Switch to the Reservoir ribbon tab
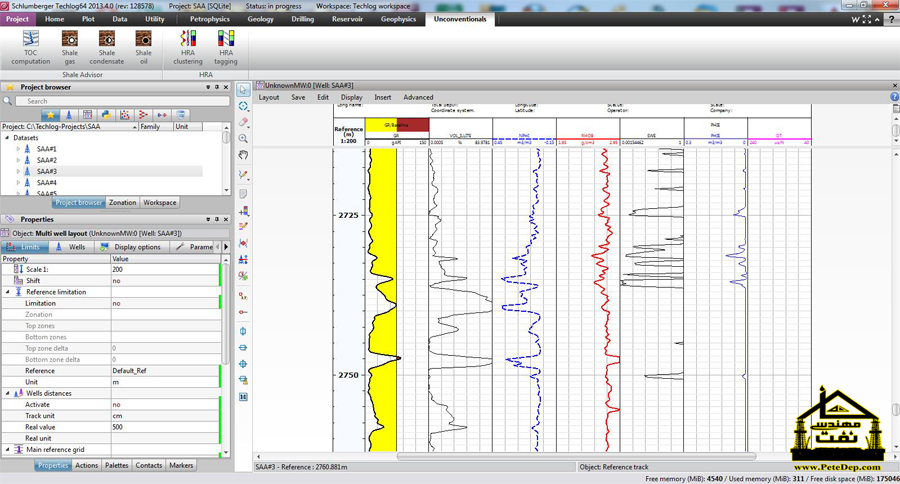This screenshot has width=900, height=484. [x=347, y=19]
